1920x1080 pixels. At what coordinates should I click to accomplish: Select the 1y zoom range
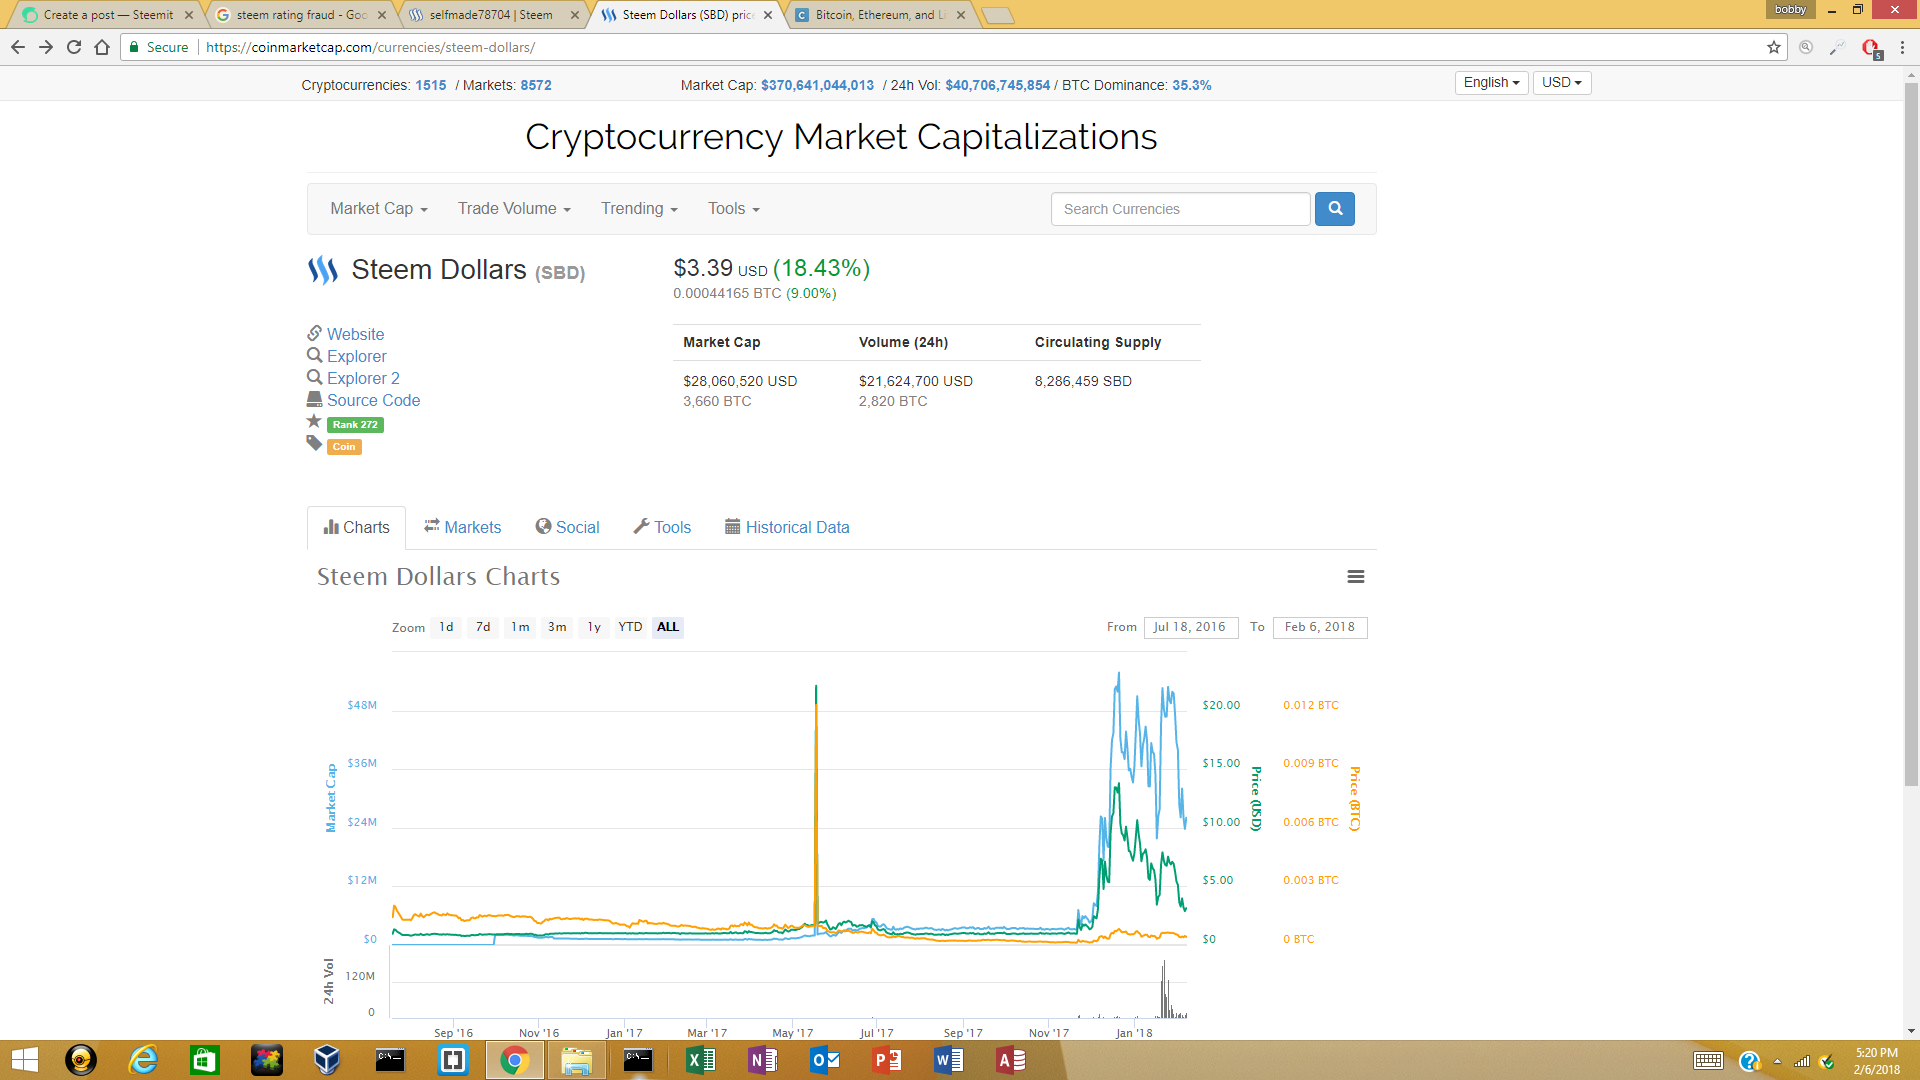pos(594,627)
